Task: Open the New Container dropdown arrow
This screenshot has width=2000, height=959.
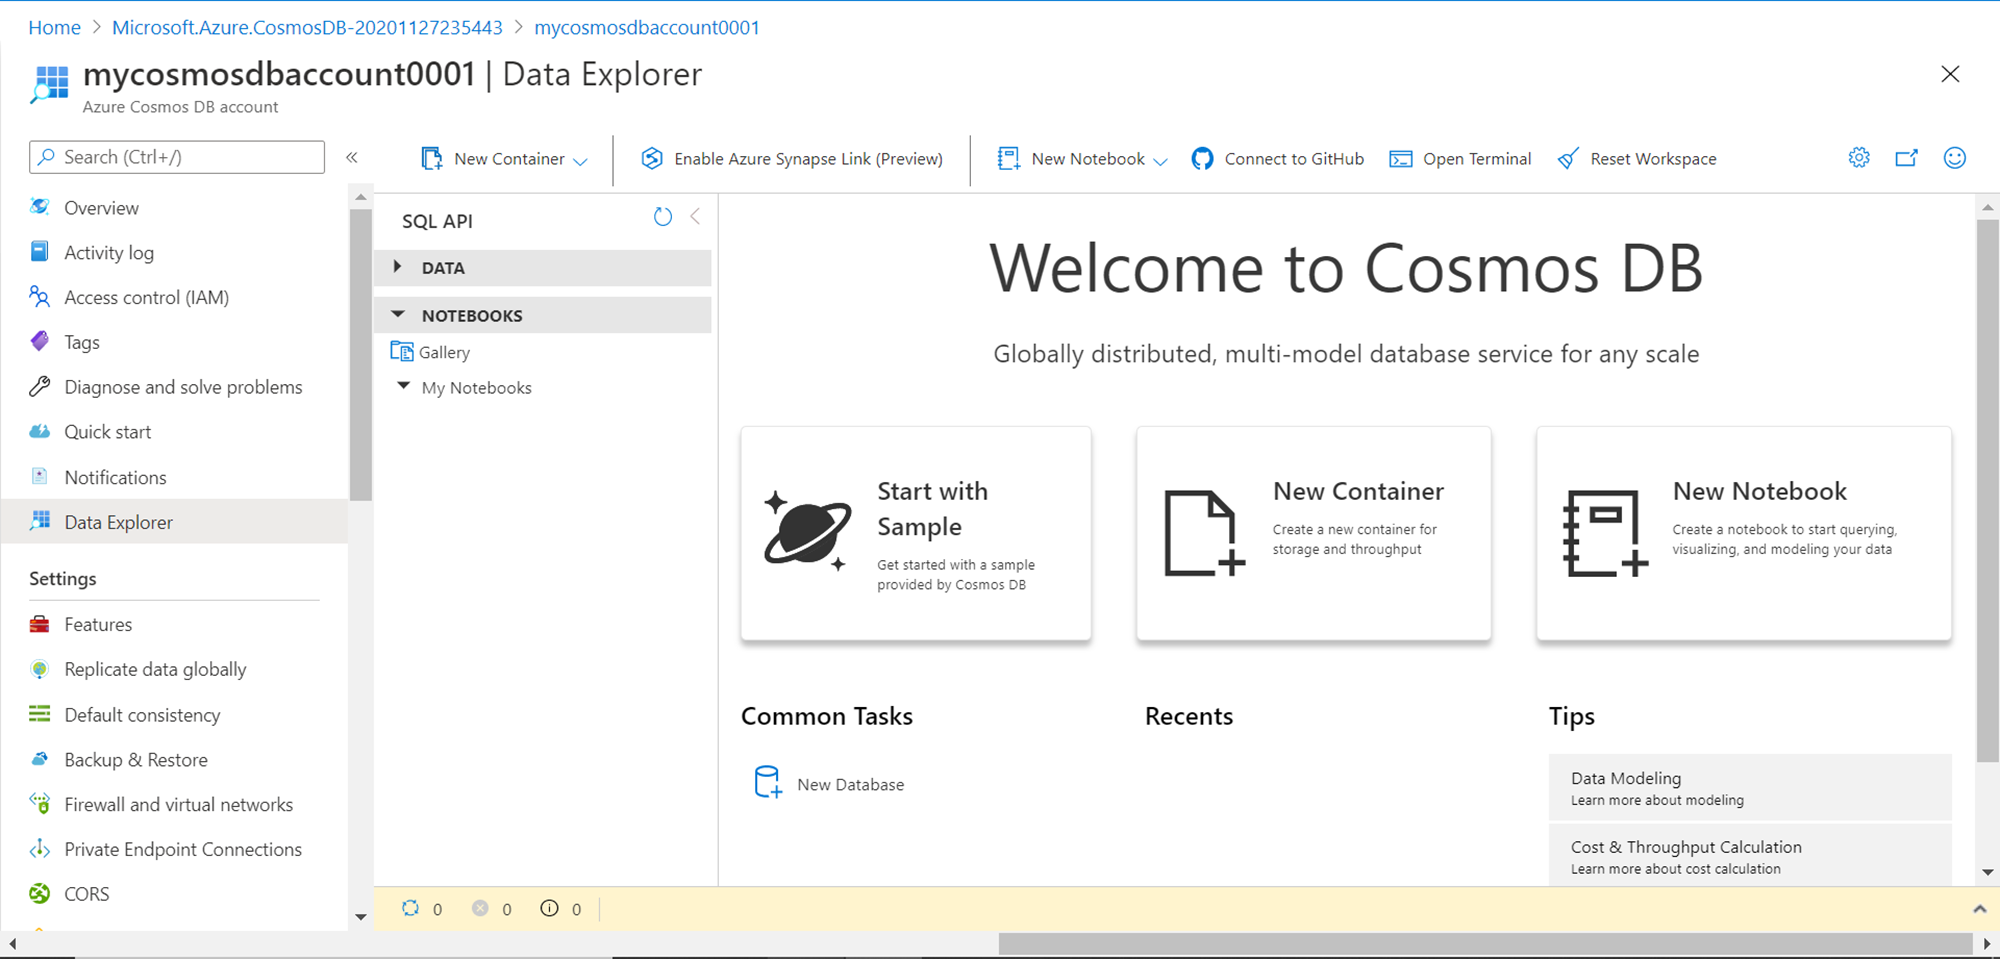Action: coord(580,161)
